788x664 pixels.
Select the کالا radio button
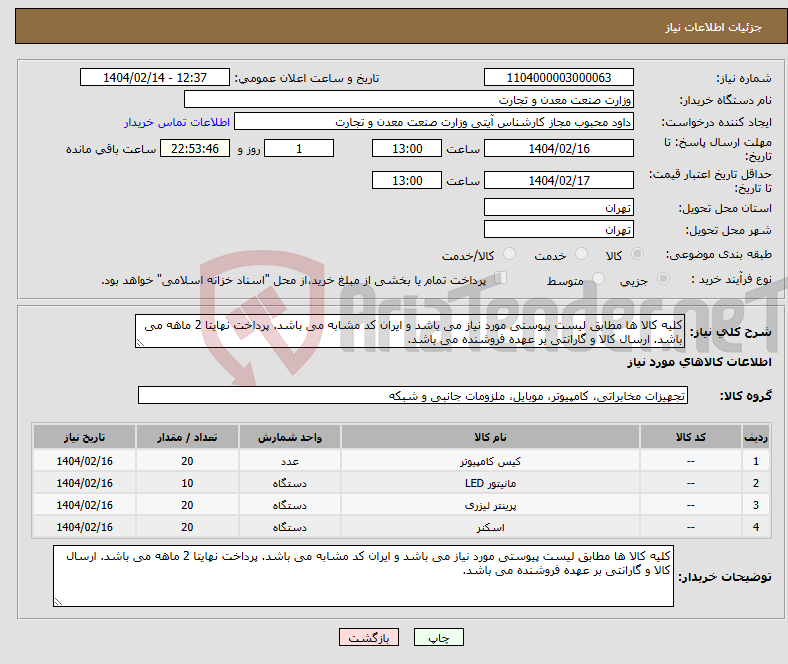tap(637, 254)
